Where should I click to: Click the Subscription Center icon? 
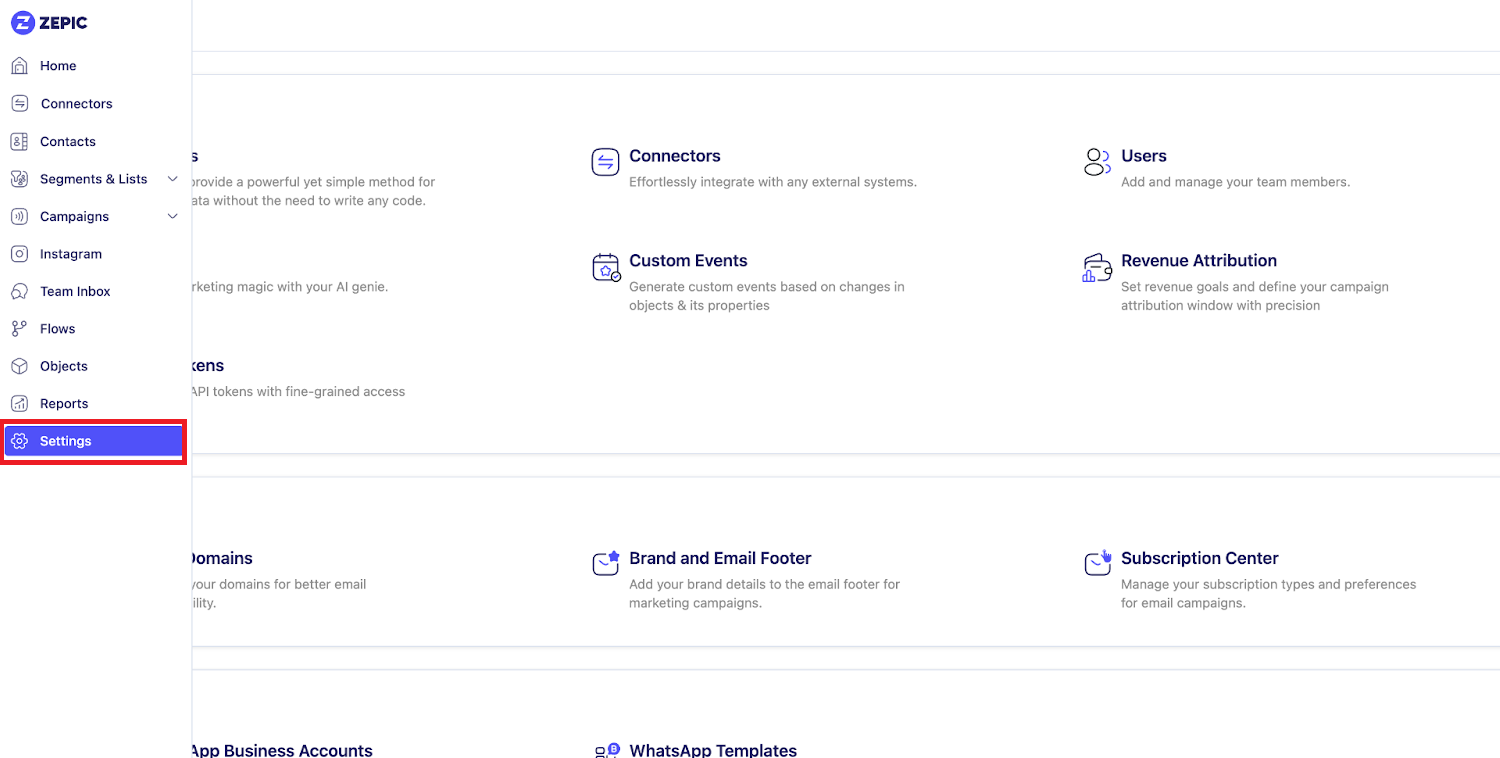[x=1098, y=563]
